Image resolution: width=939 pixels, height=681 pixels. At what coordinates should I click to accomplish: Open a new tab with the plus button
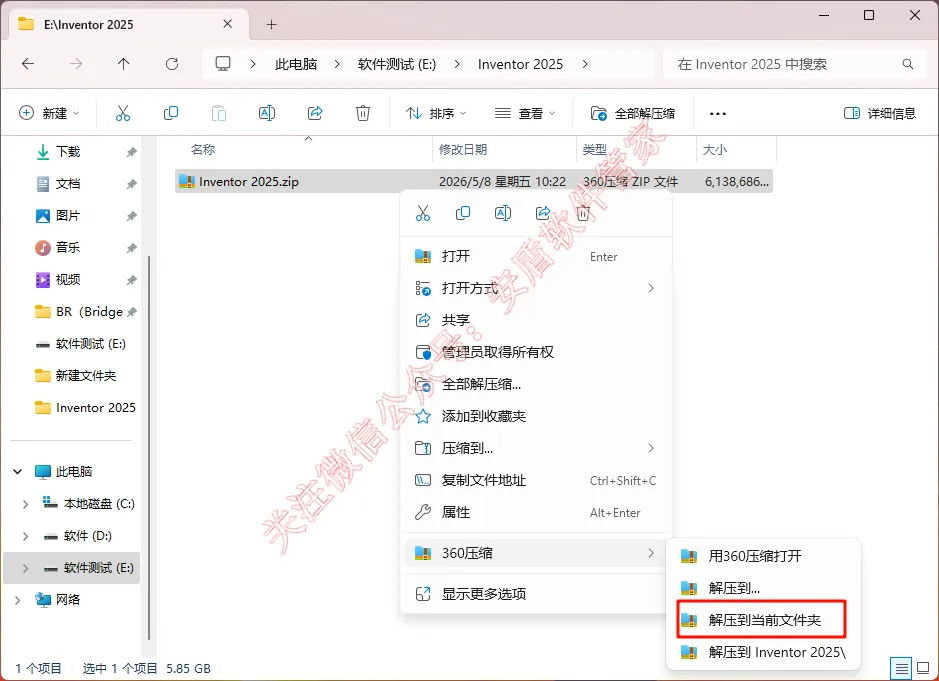coord(271,25)
